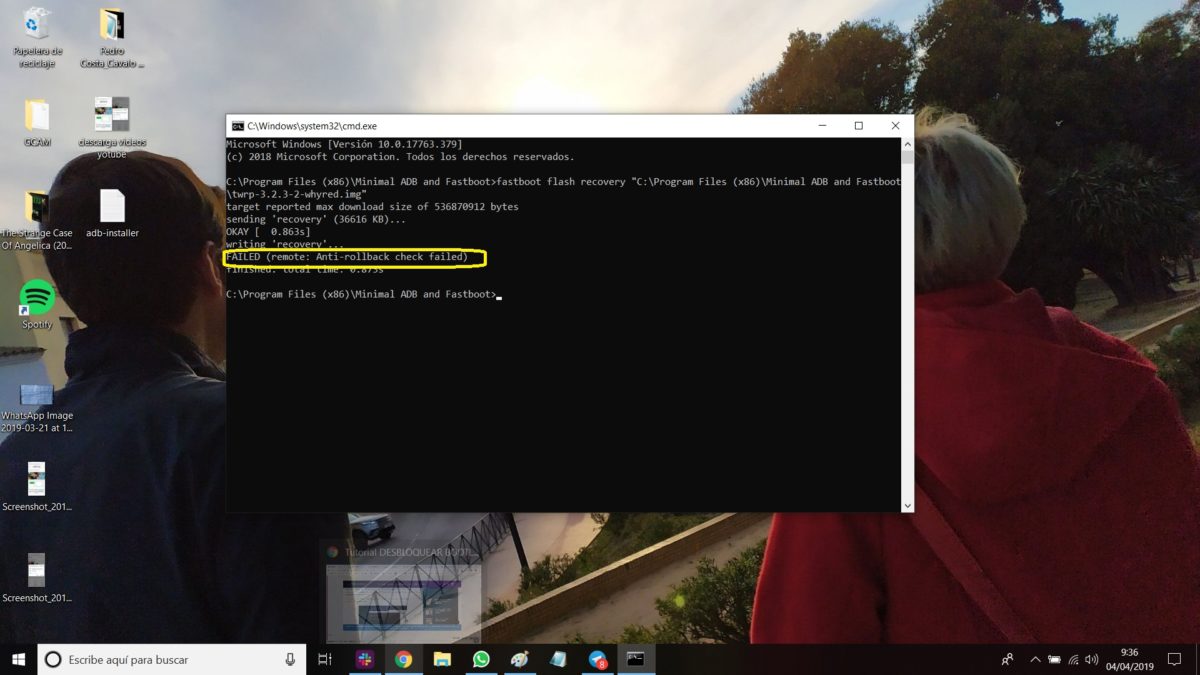Screen dimensions: 1200x675
Task: Open the Papelera de reciclaje desktop icon
Action: click(37, 38)
